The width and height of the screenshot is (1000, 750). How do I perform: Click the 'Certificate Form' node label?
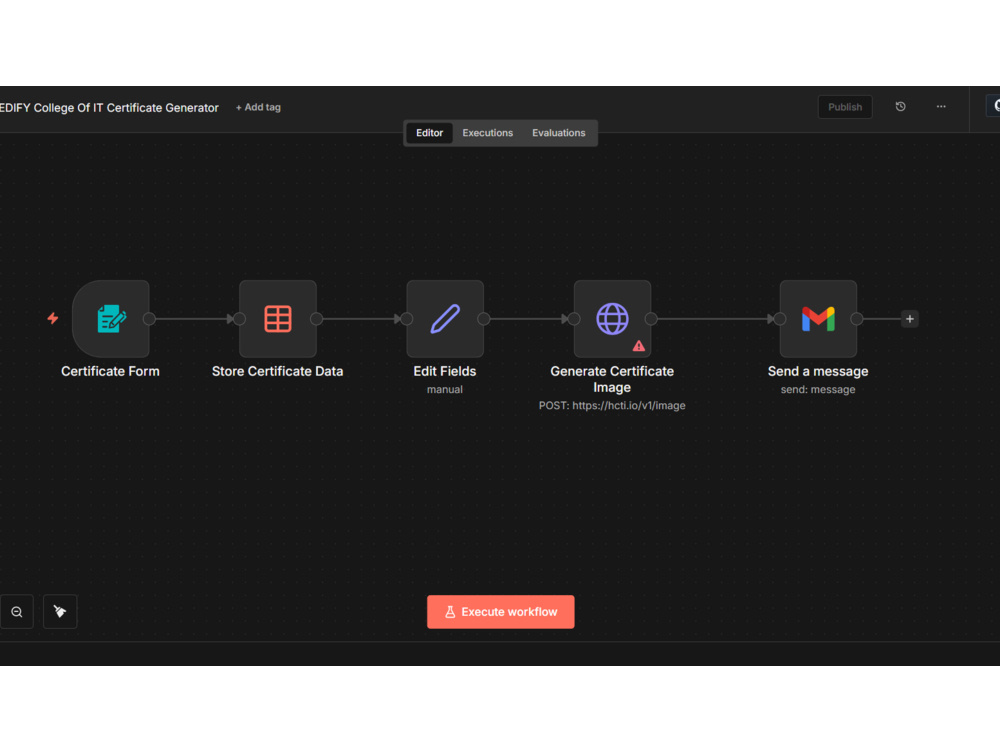click(110, 371)
